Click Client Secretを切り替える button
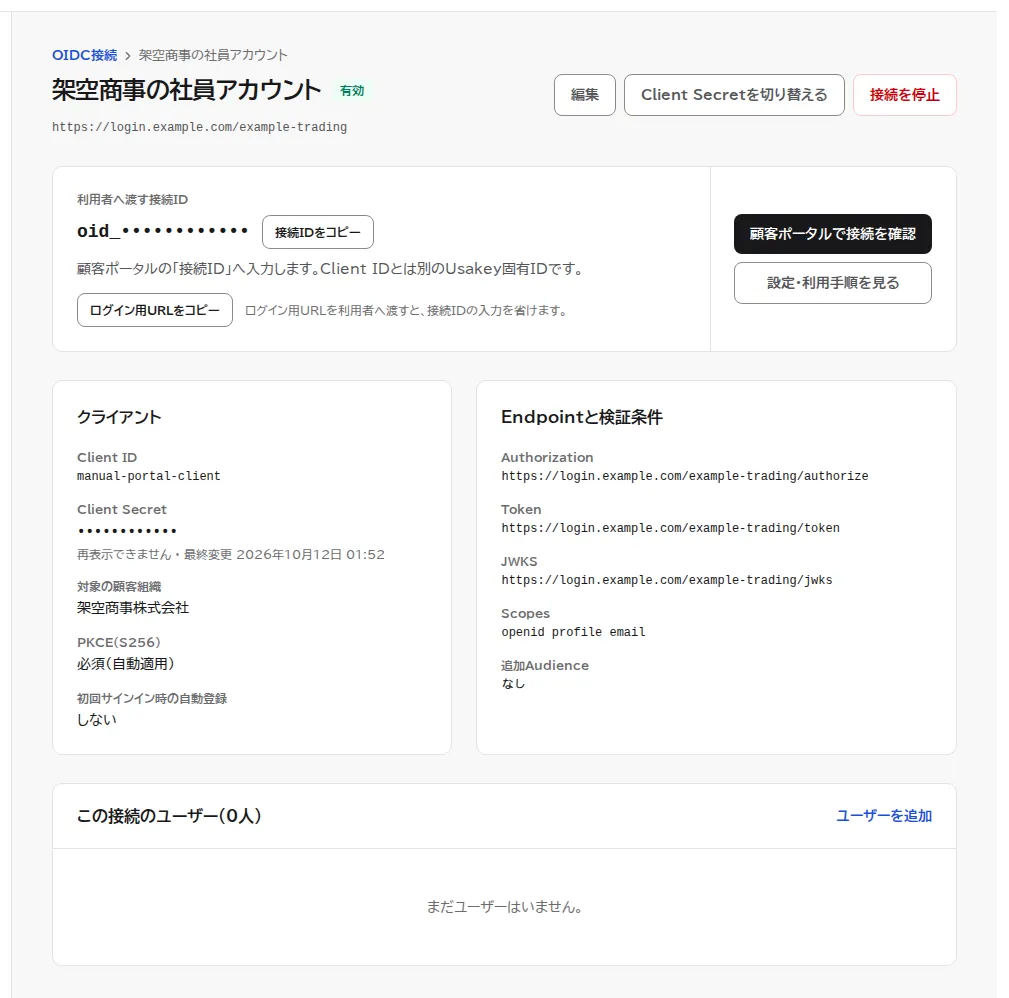The height and width of the screenshot is (998, 1009). click(734, 95)
